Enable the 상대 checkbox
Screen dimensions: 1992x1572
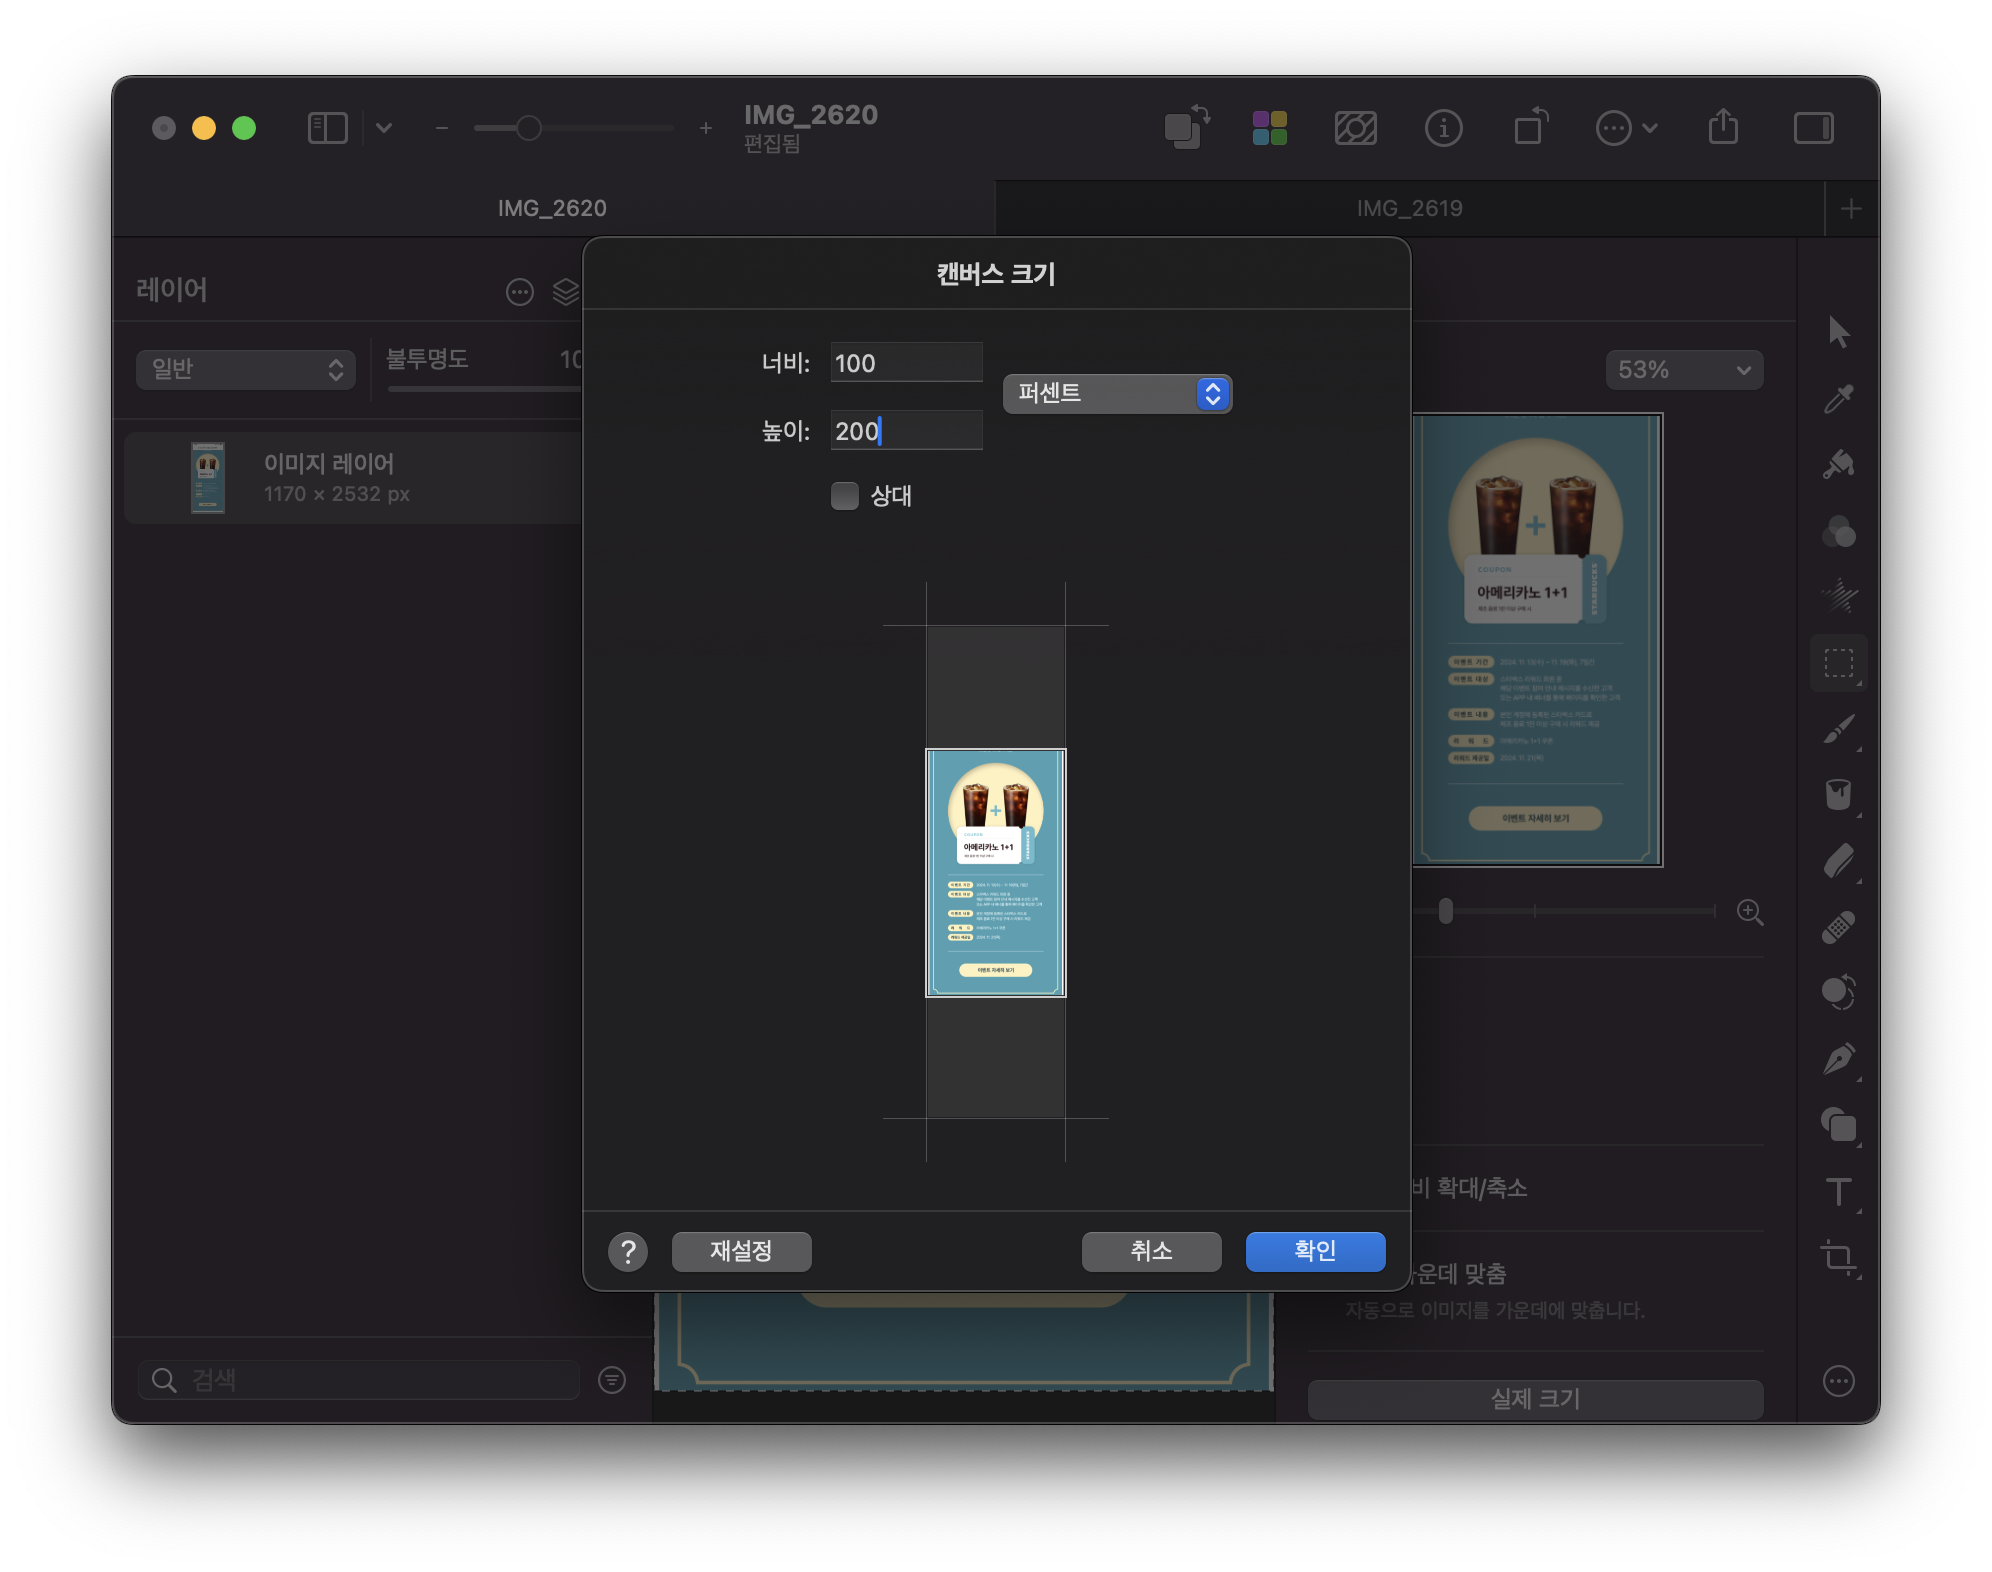pyautogui.click(x=845, y=496)
